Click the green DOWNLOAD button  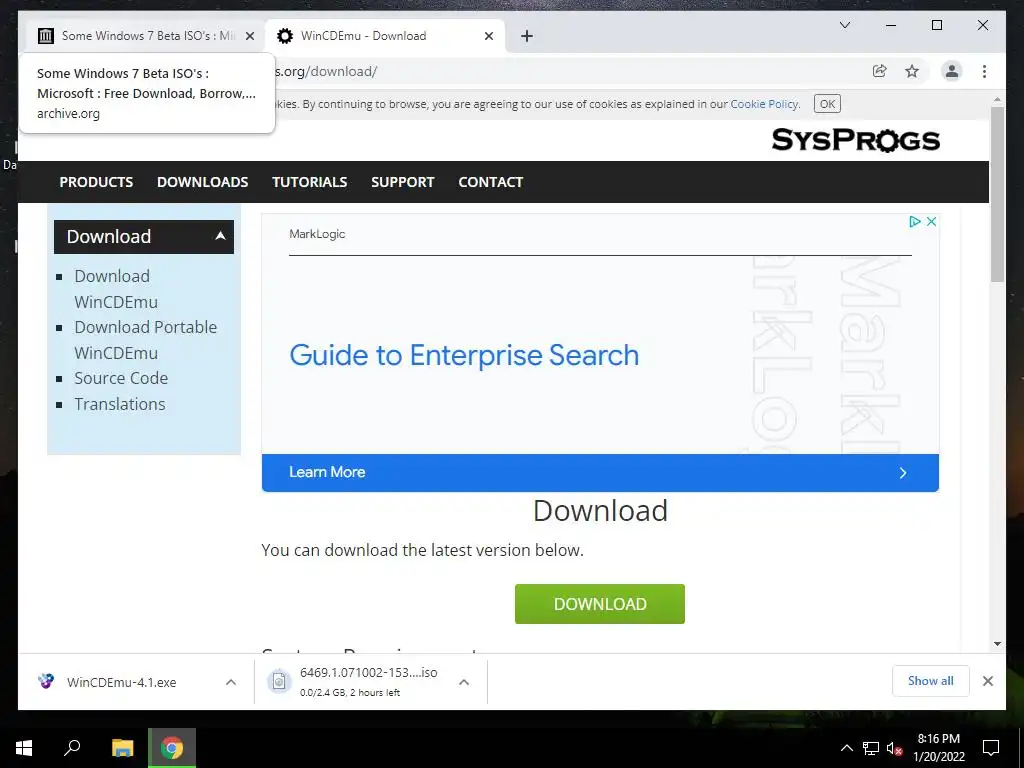click(x=600, y=604)
